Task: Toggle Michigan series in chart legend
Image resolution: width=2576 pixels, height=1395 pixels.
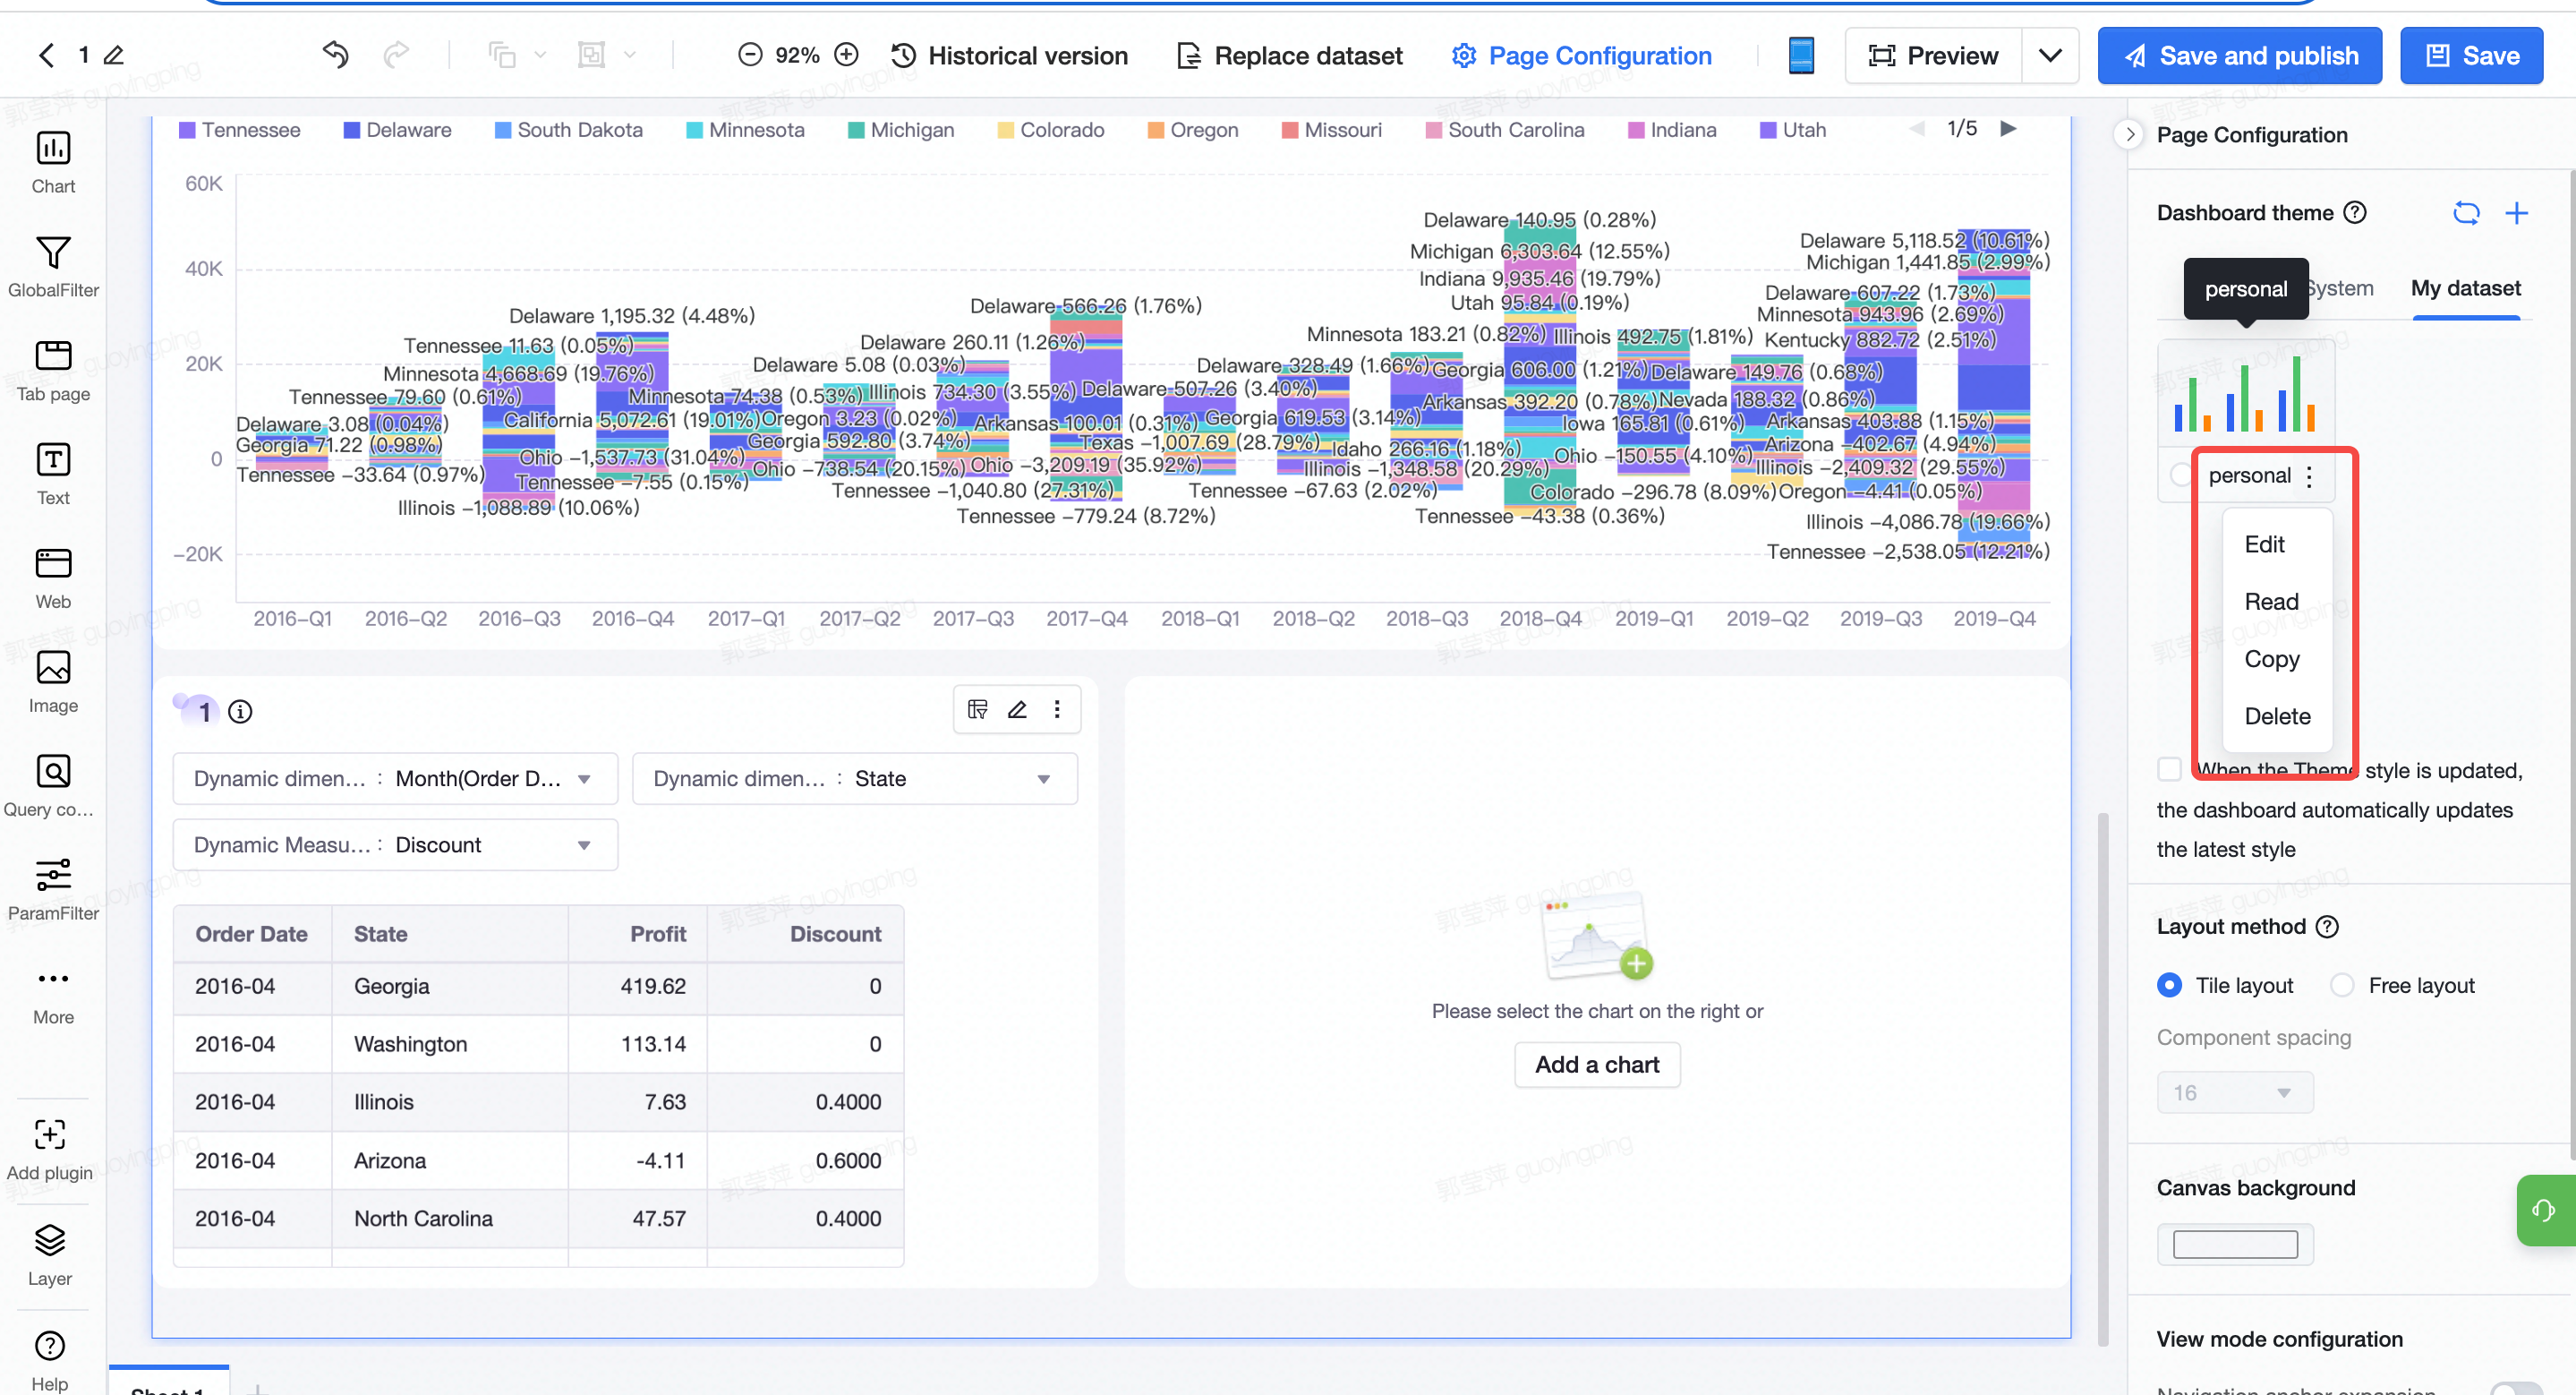Action: coord(901,130)
